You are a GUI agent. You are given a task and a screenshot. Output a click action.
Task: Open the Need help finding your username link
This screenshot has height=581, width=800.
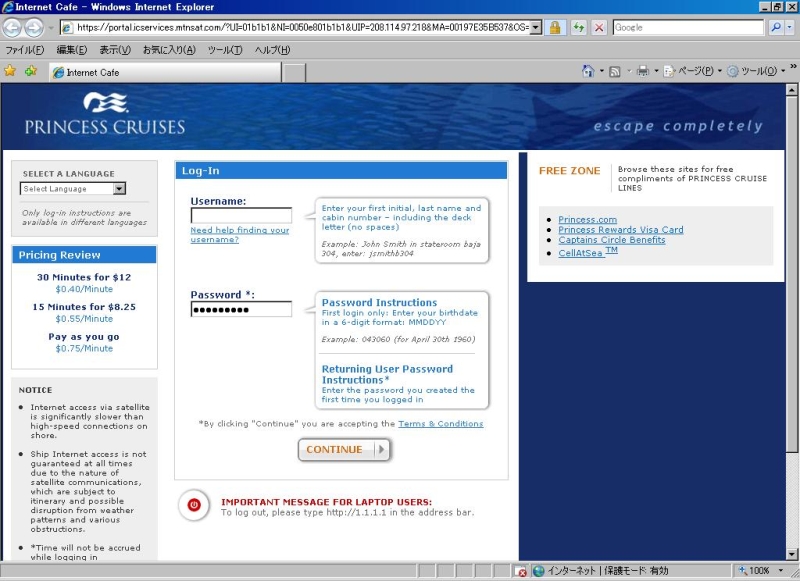pos(240,235)
